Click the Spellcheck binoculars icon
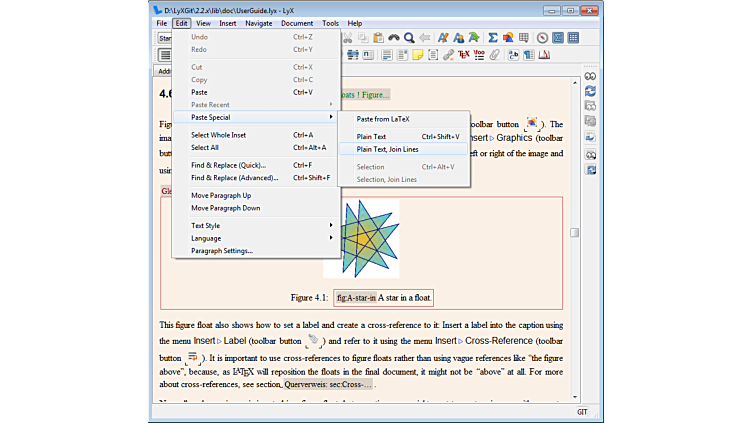Screen dimensions: 752x423 (x=394, y=38)
